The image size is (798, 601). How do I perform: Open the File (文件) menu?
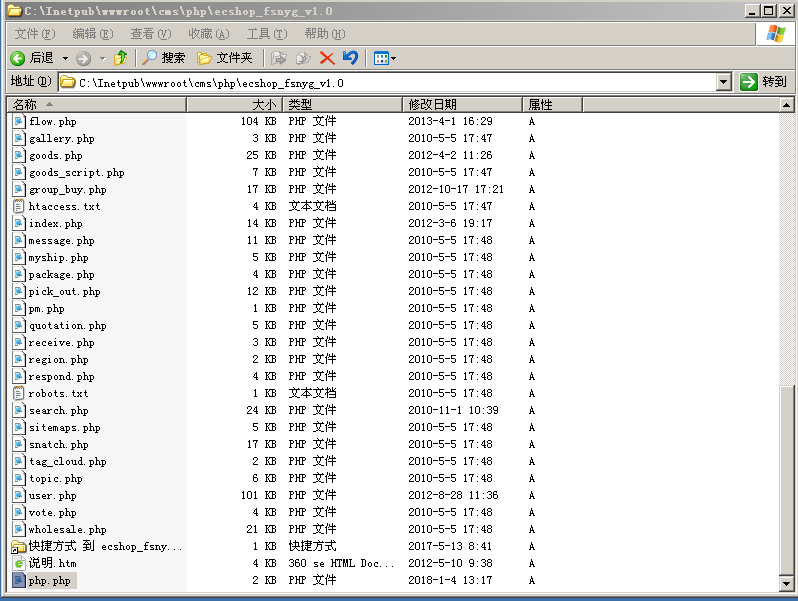click(x=35, y=34)
